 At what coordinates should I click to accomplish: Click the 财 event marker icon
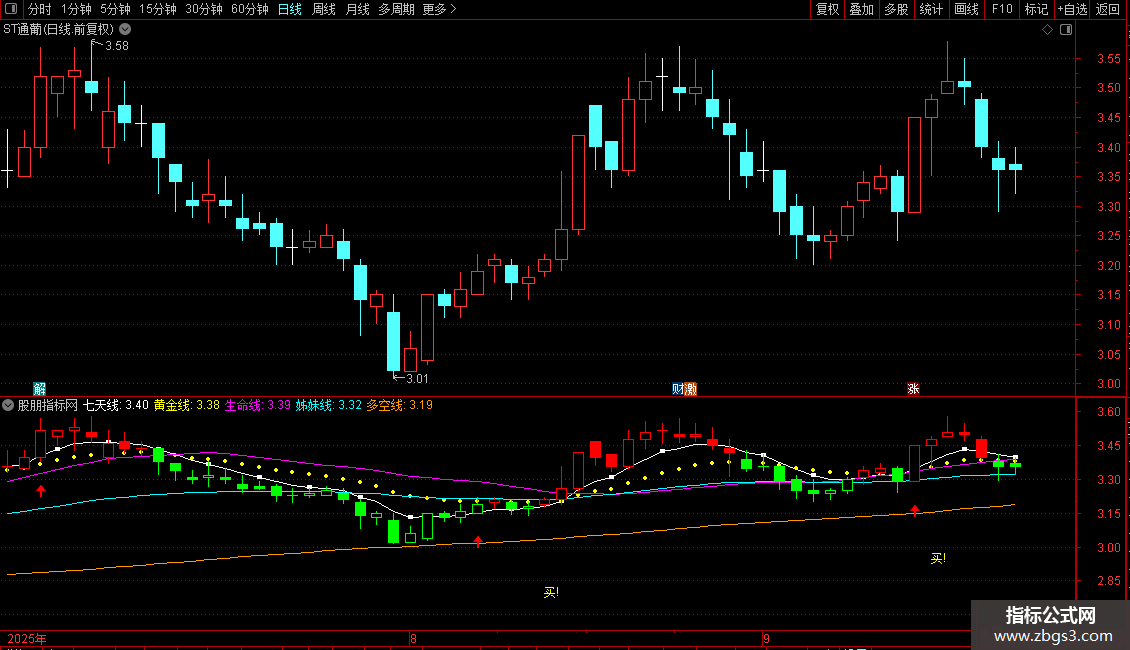pos(677,389)
